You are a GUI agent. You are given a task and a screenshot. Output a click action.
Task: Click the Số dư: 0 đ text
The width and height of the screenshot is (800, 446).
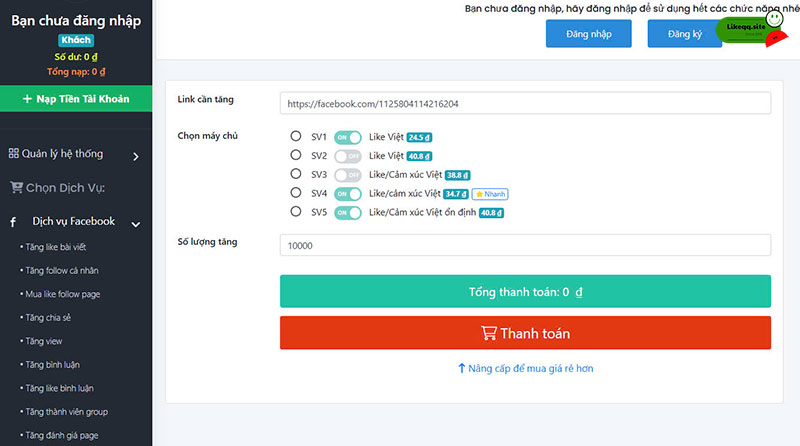(76, 57)
